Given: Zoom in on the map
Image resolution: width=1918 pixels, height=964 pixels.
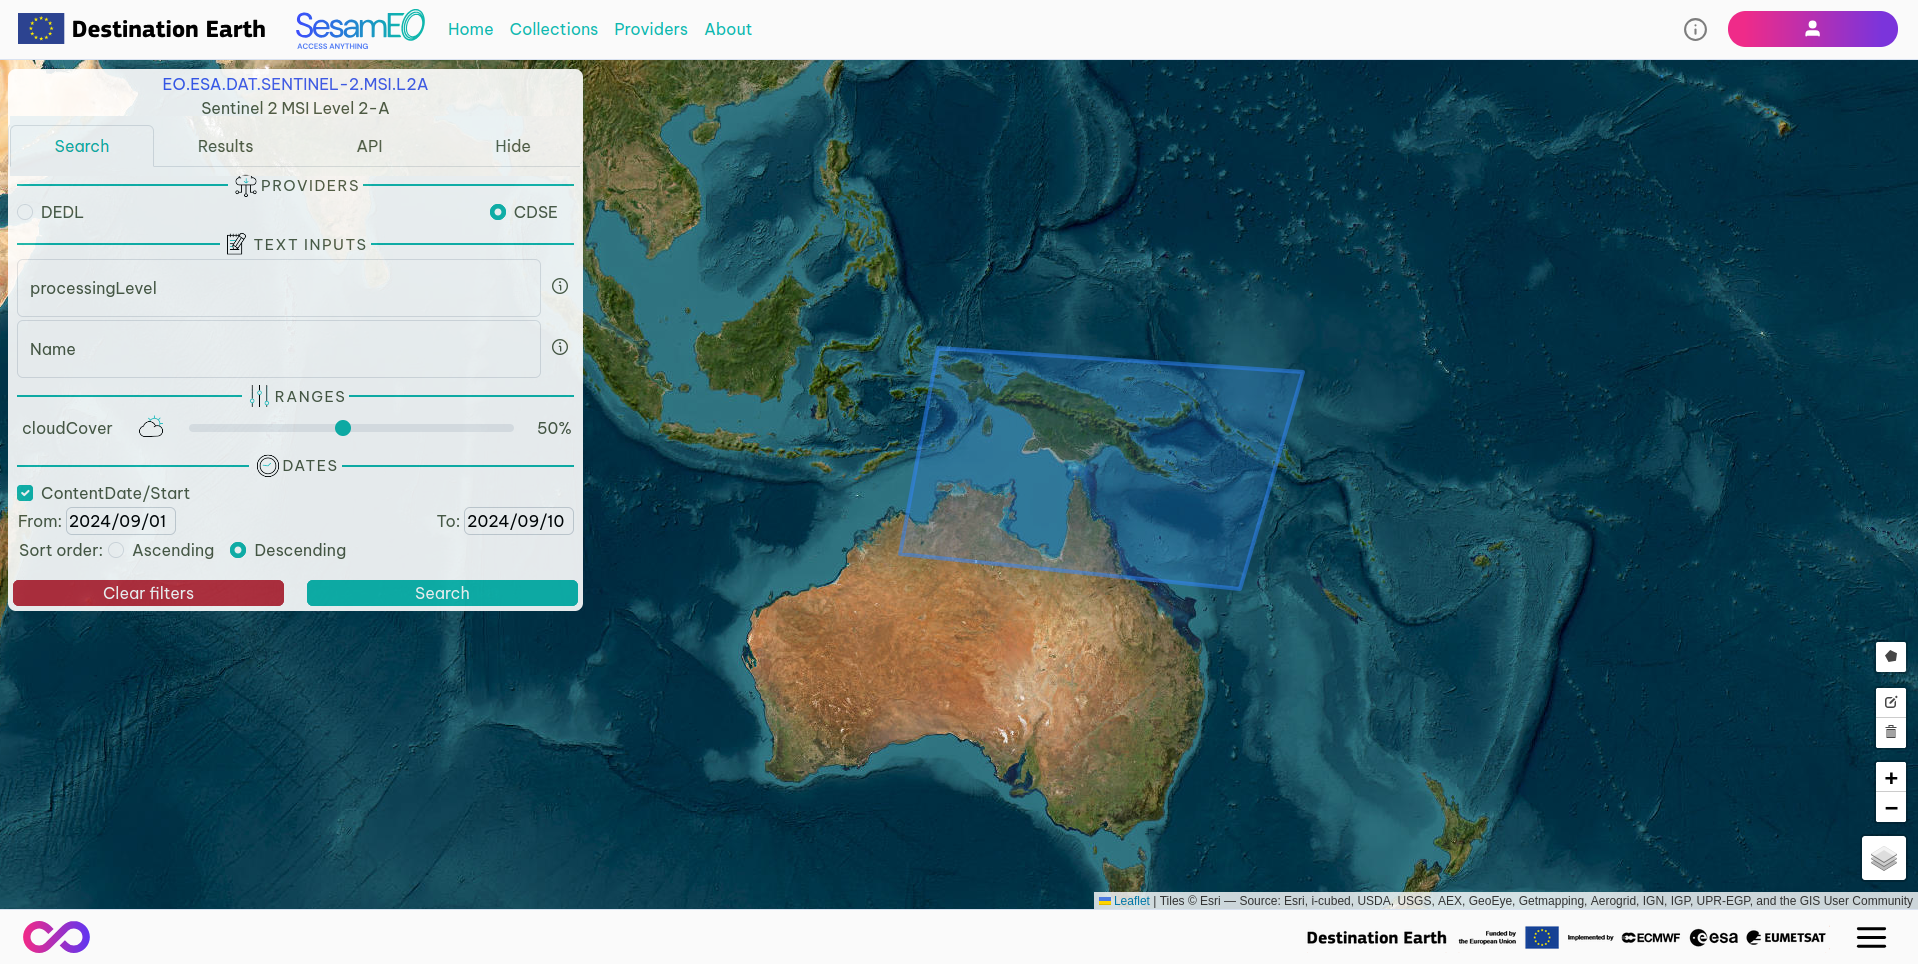Looking at the screenshot, I should pos(1890,778).
